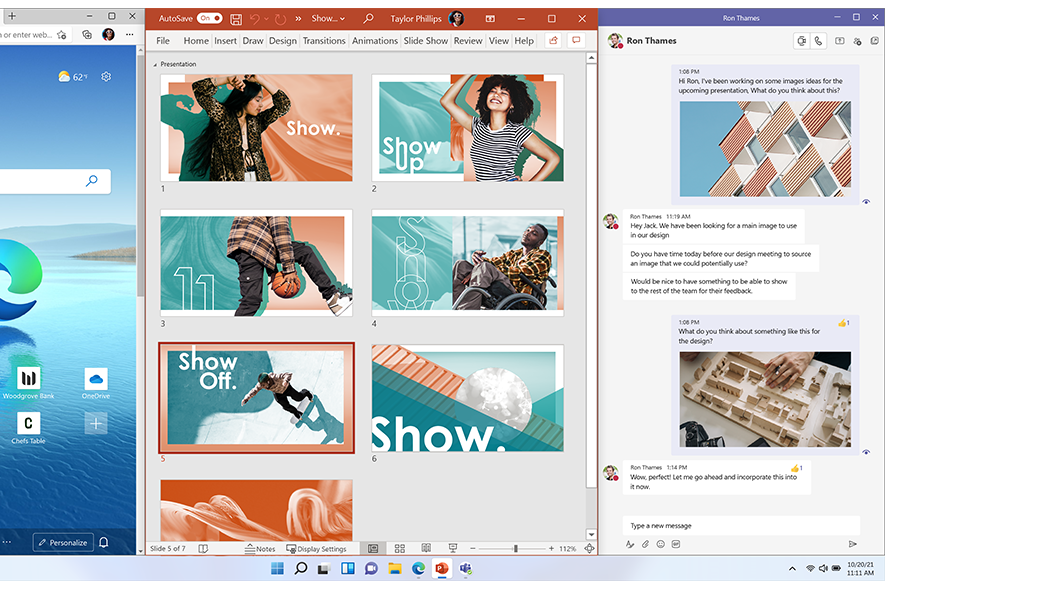
Task: Toggle the AutoSave switch off
Action: tap(209, 18)
